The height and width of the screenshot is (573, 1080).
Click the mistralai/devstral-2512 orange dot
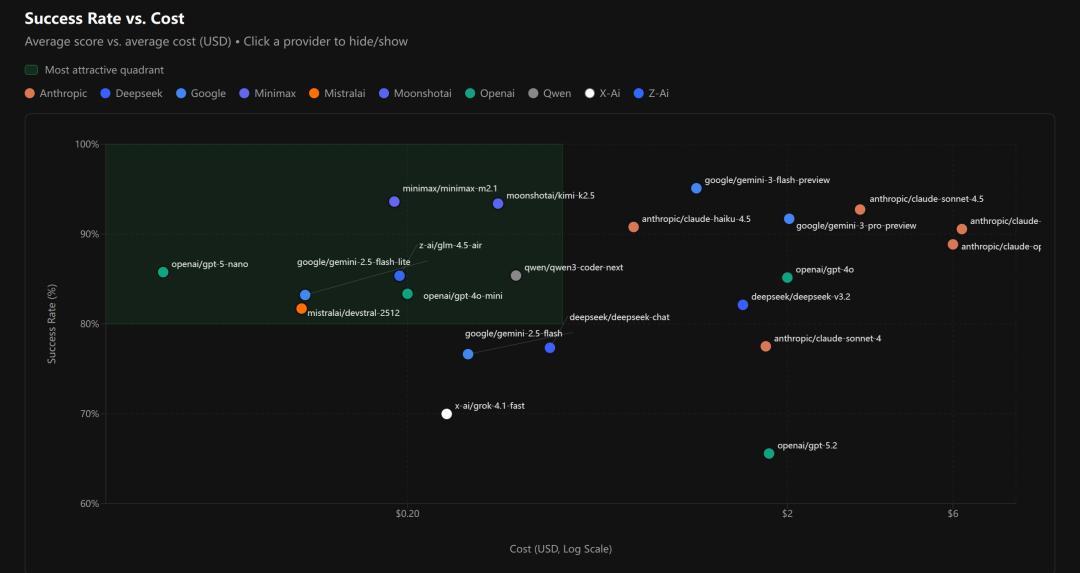pos(301,309)
